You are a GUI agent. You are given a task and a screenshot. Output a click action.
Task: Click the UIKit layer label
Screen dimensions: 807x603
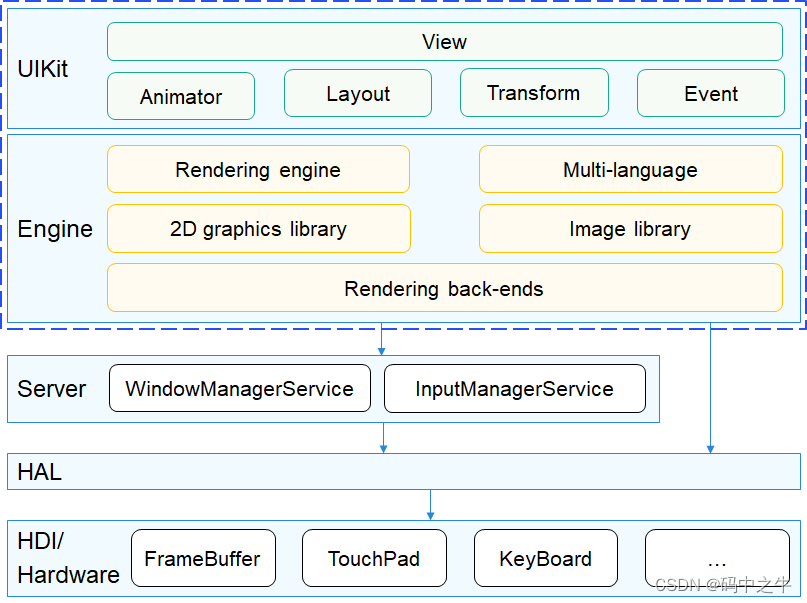[43, 69]
